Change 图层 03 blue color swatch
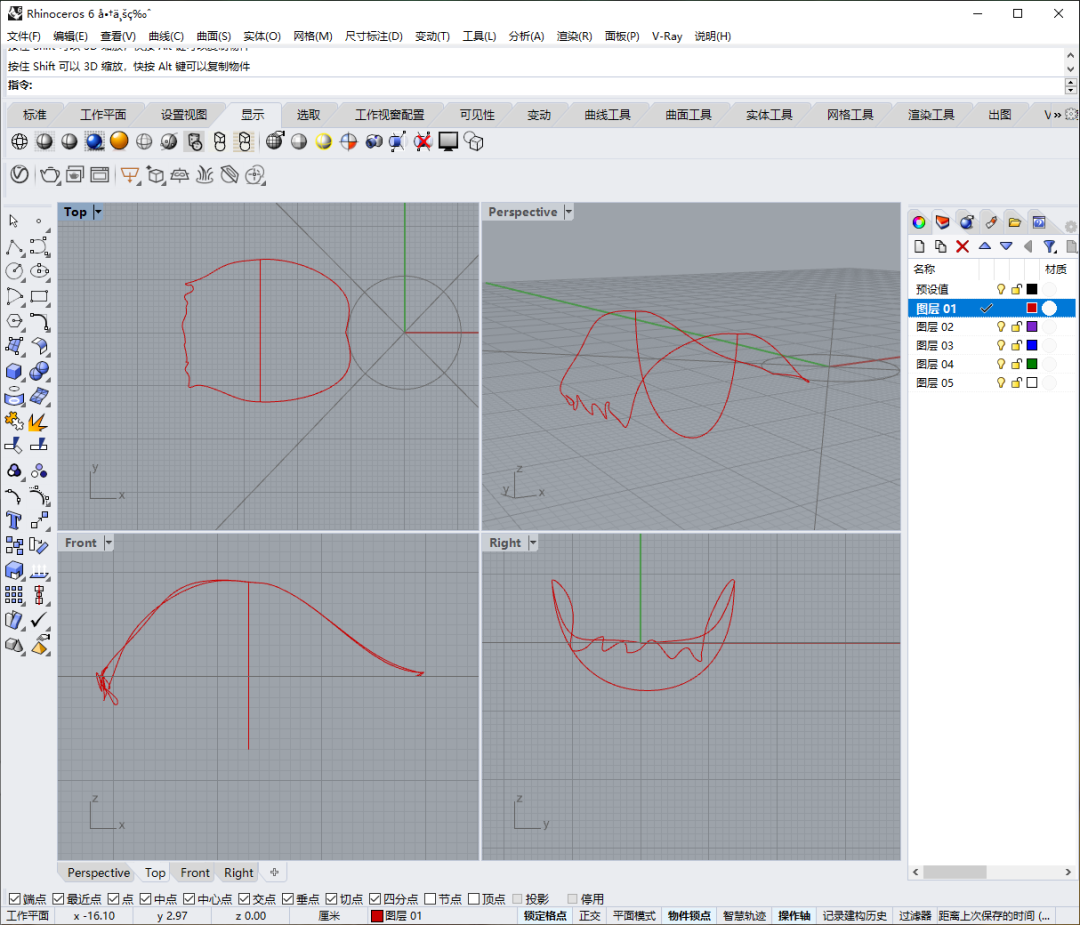The width and height of the screenshot is (1080, 925). 1032,345
